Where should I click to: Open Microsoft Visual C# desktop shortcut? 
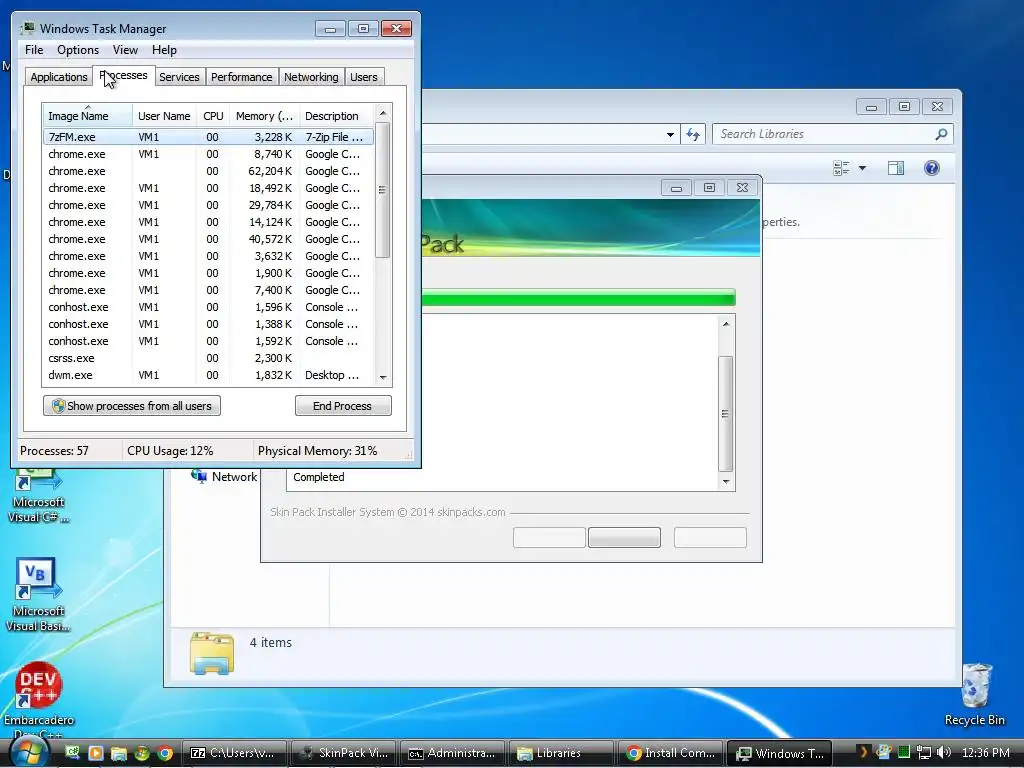click(39, 496)
